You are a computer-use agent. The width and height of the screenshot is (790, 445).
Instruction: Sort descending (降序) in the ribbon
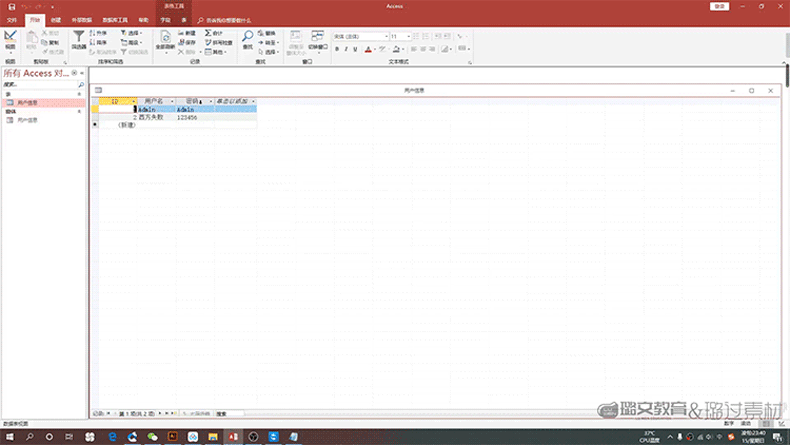tap(98, 42)
